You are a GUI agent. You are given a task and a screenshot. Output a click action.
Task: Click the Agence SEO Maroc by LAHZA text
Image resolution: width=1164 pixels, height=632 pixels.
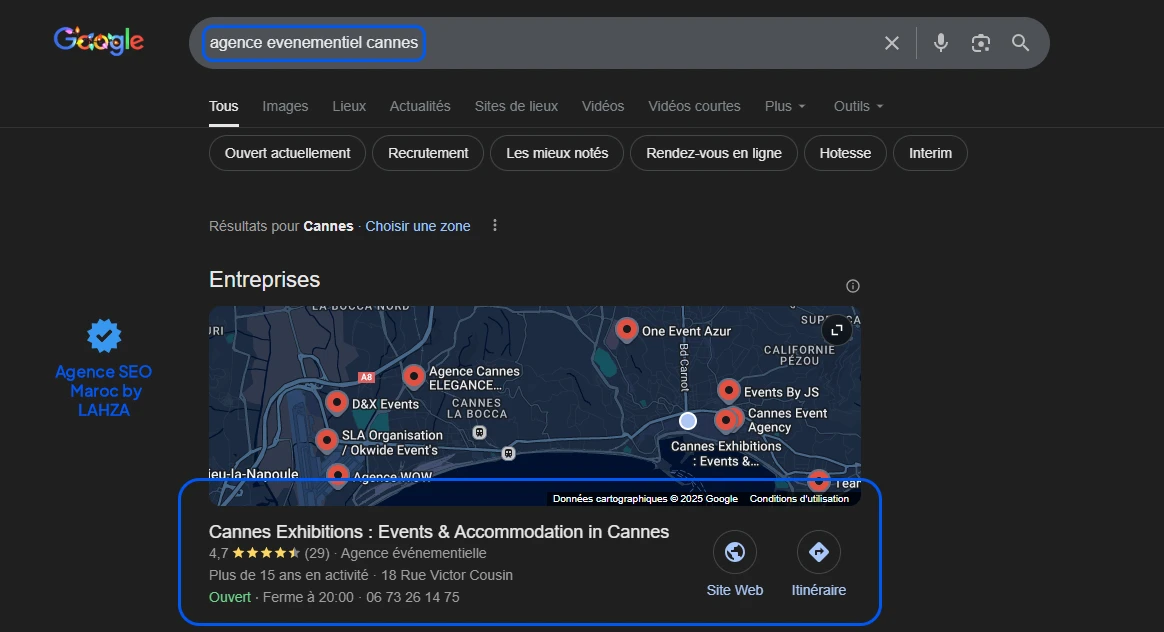pyautogui.click(x=104, y=391)
